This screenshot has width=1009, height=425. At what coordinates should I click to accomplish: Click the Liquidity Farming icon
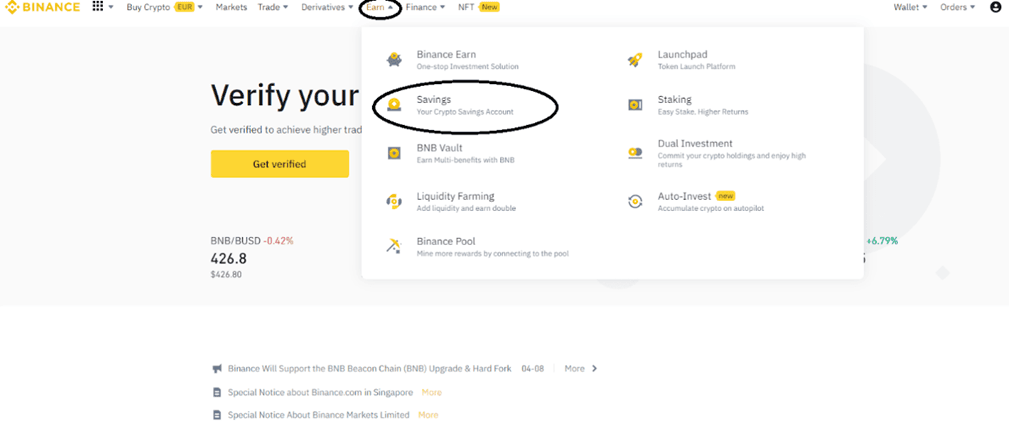tap(395, 201)
